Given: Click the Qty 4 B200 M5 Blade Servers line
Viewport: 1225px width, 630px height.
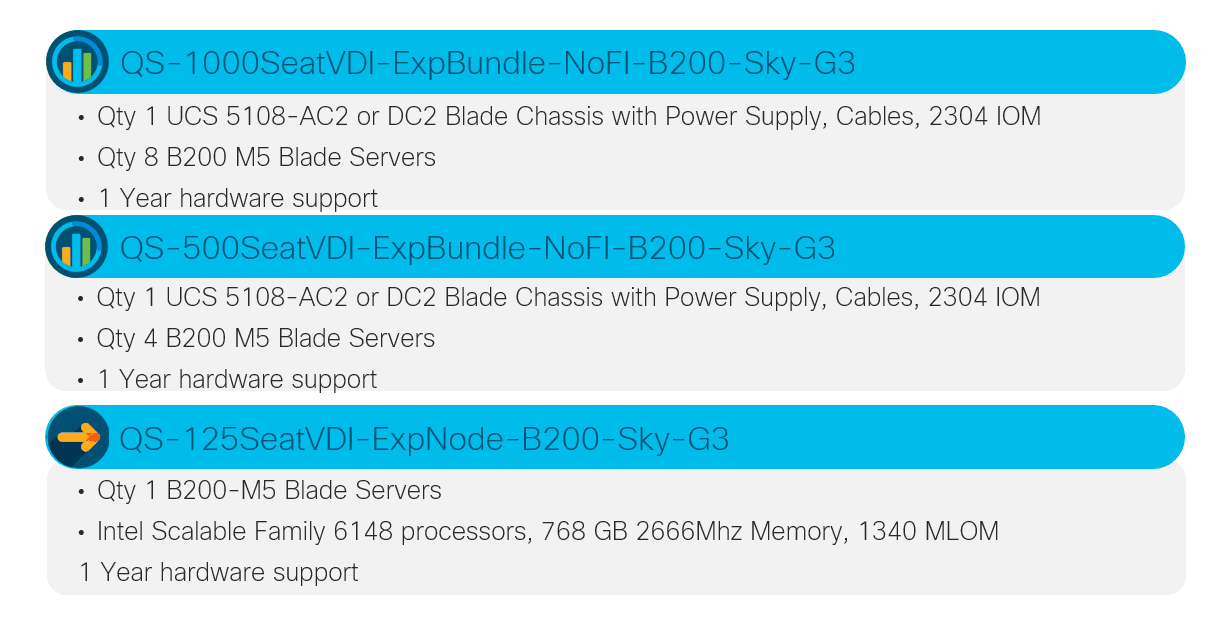Looking at the screenshot, I should pos(266,338).
